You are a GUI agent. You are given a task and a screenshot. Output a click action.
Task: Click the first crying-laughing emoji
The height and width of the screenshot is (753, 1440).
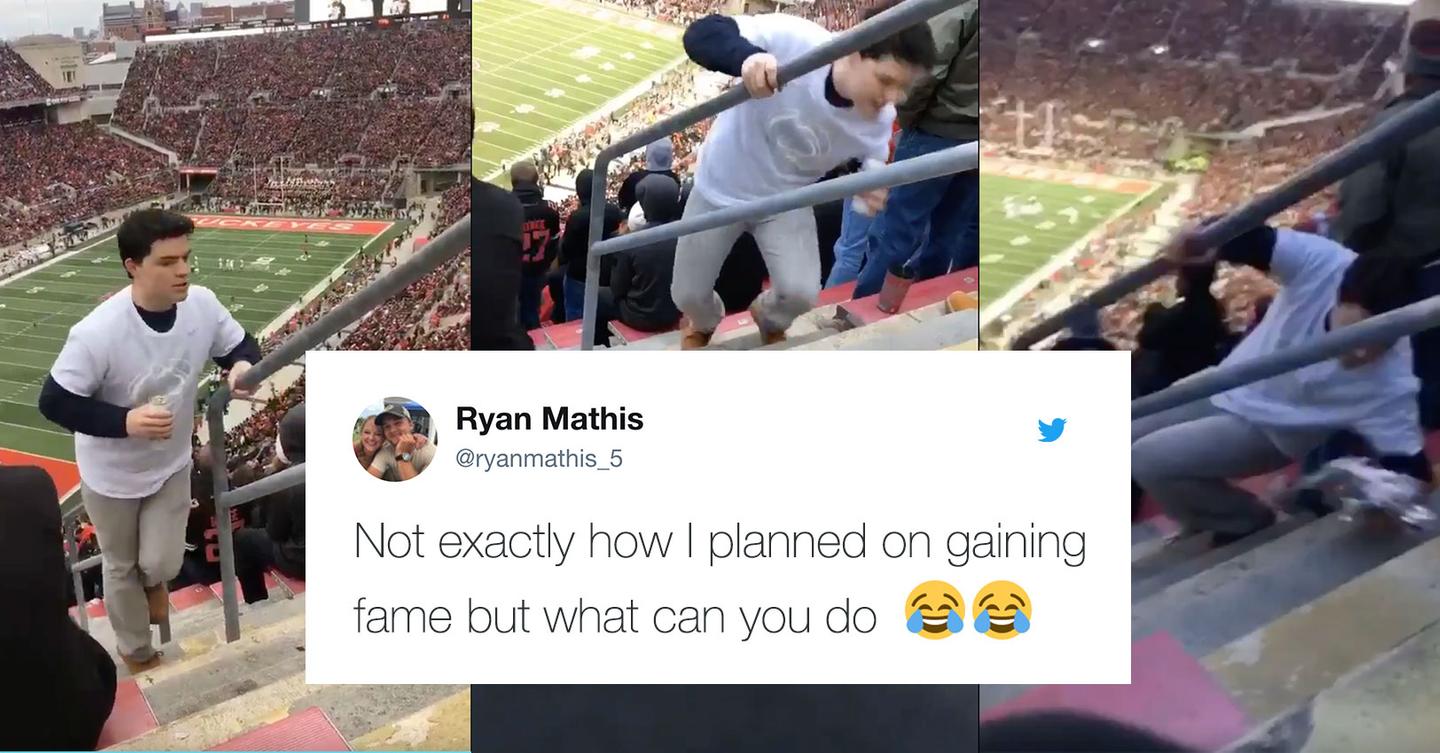tap(935, 610)
